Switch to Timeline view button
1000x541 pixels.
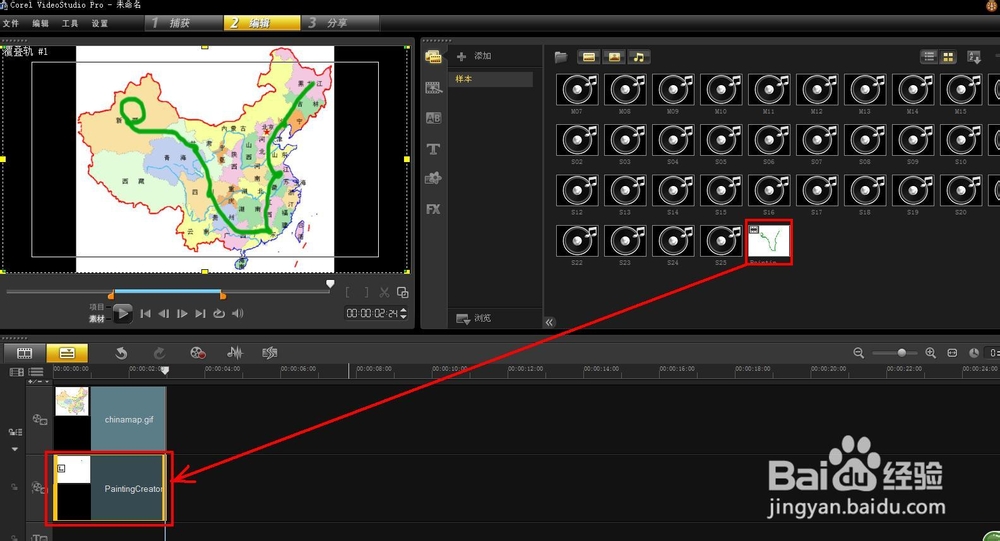tap(67, 353)
